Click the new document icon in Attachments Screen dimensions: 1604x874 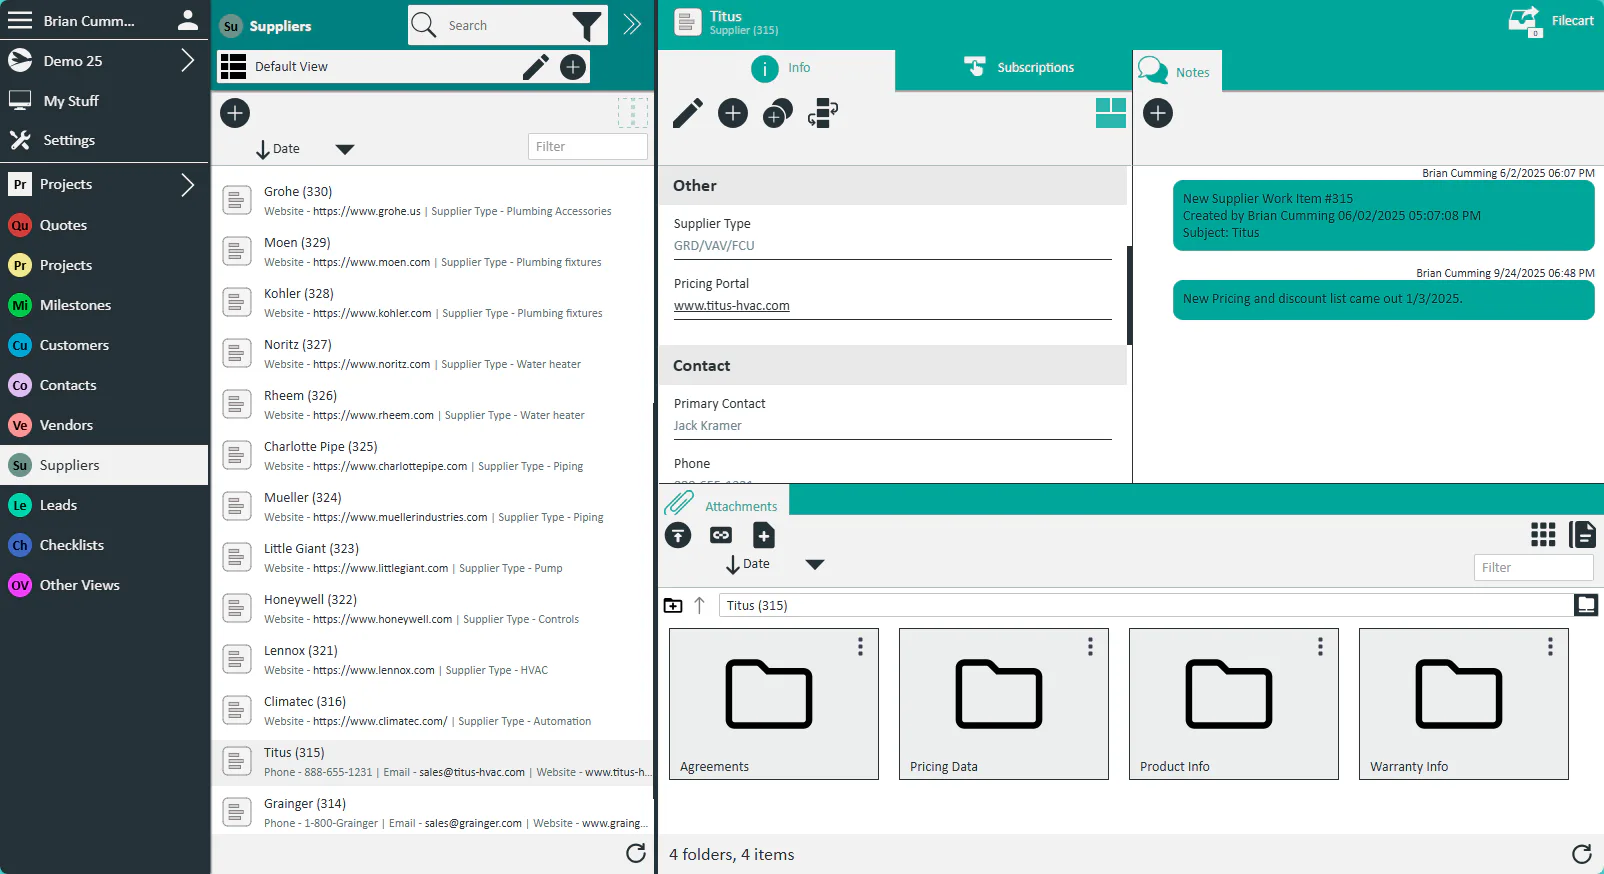764,535
